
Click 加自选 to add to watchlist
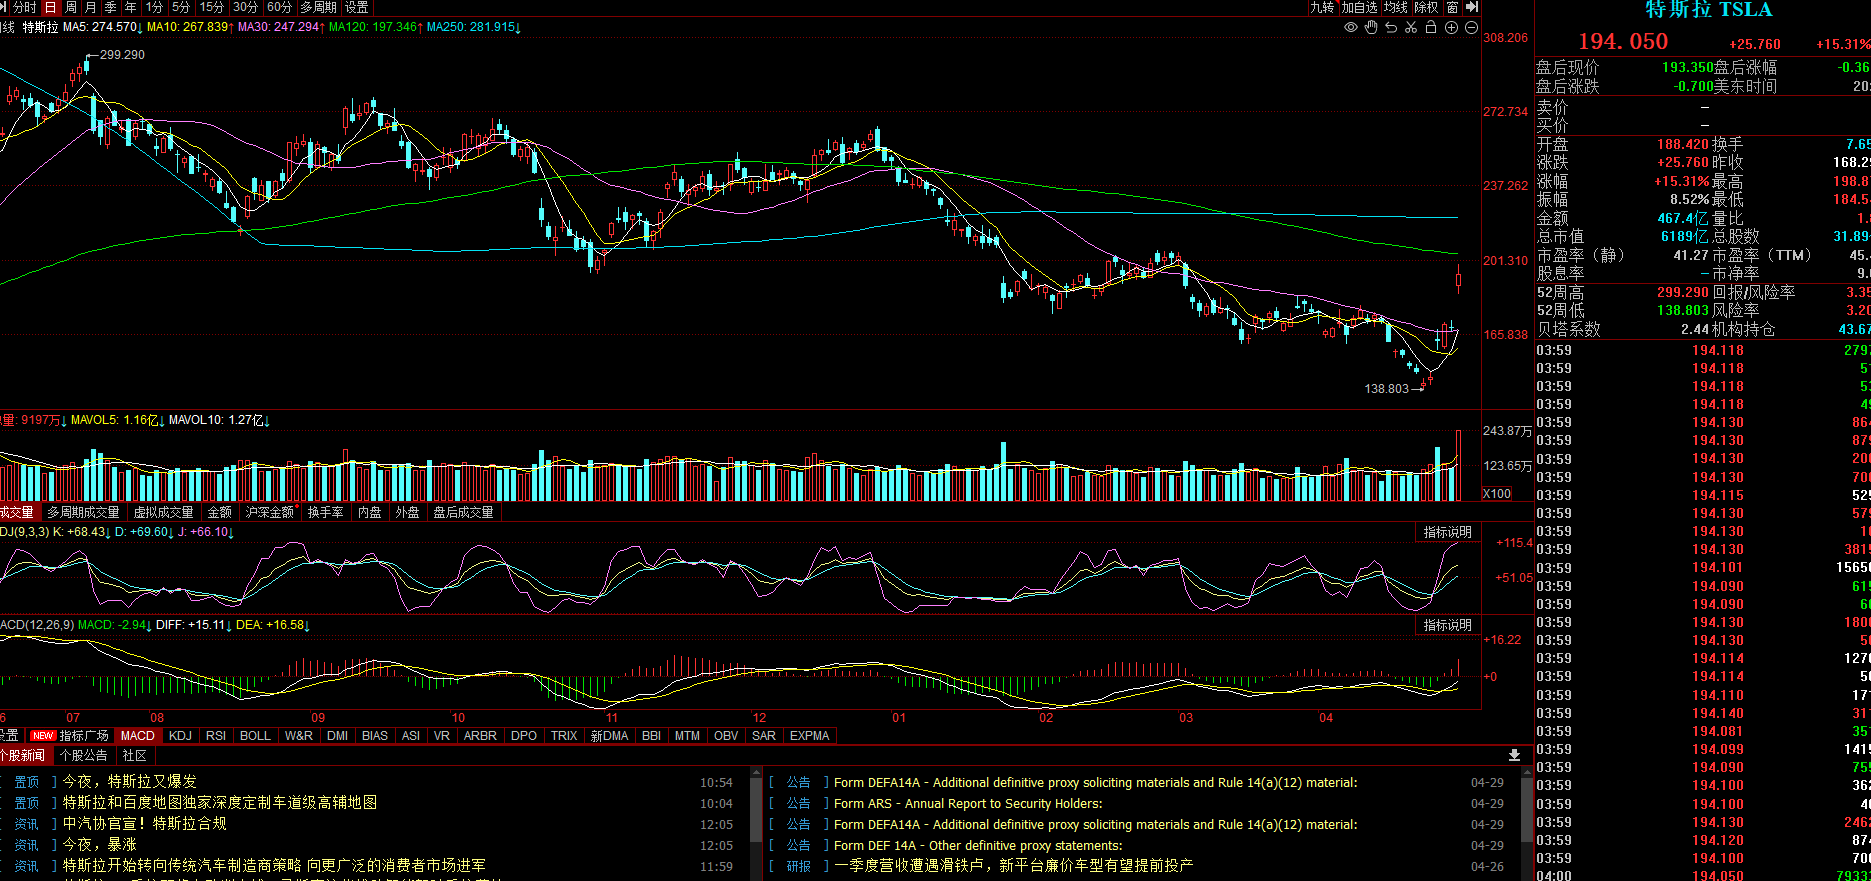point(1359,7)
